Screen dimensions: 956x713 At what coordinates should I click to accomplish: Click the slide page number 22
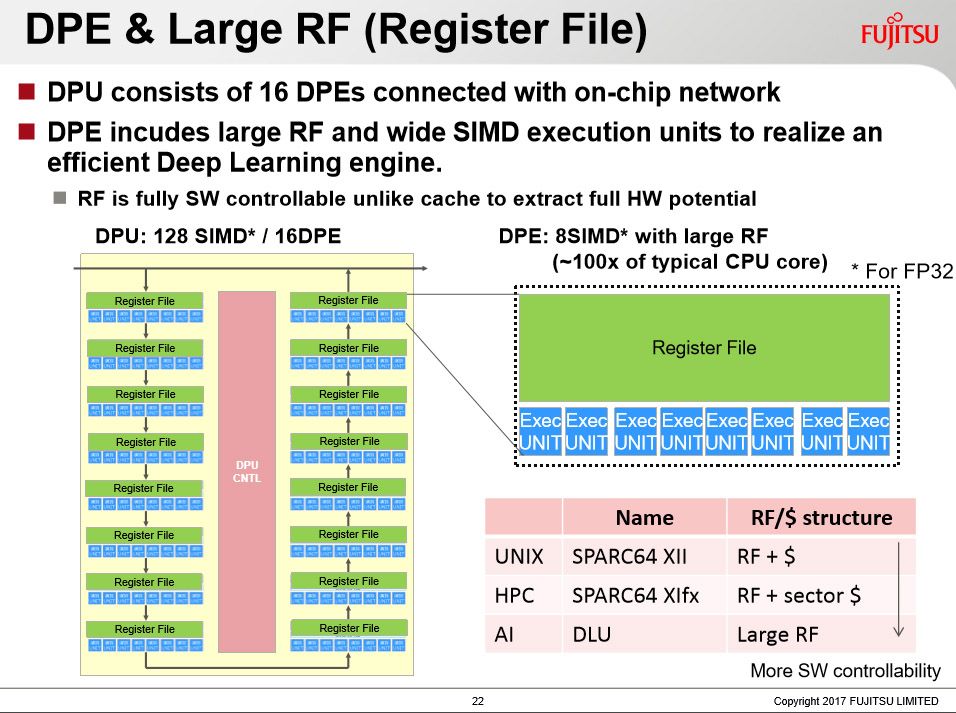click(478, 701)
